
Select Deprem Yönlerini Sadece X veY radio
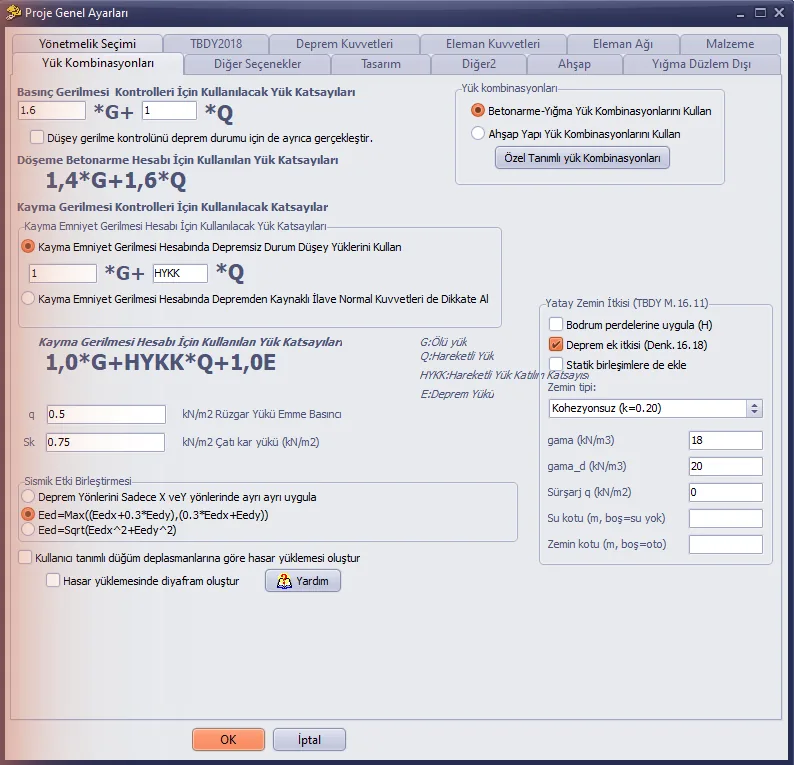tap(28, 497)
